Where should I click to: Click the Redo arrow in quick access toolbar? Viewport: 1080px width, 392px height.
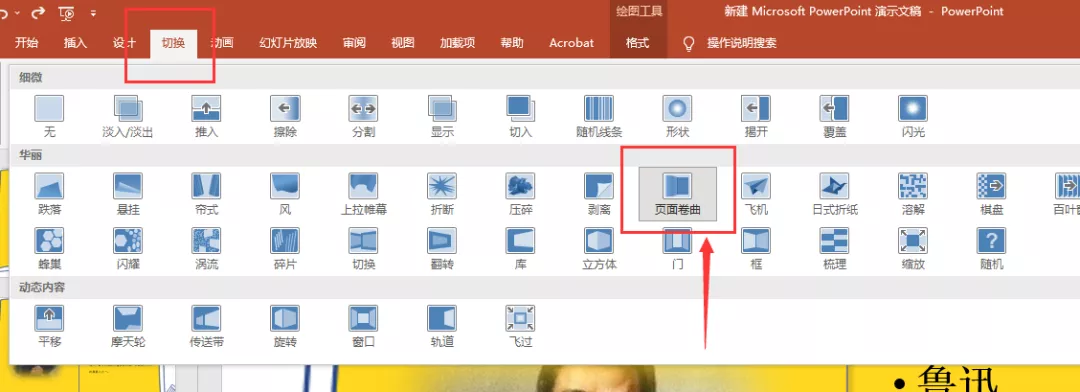pyautogui.click(x=39, y=12)
